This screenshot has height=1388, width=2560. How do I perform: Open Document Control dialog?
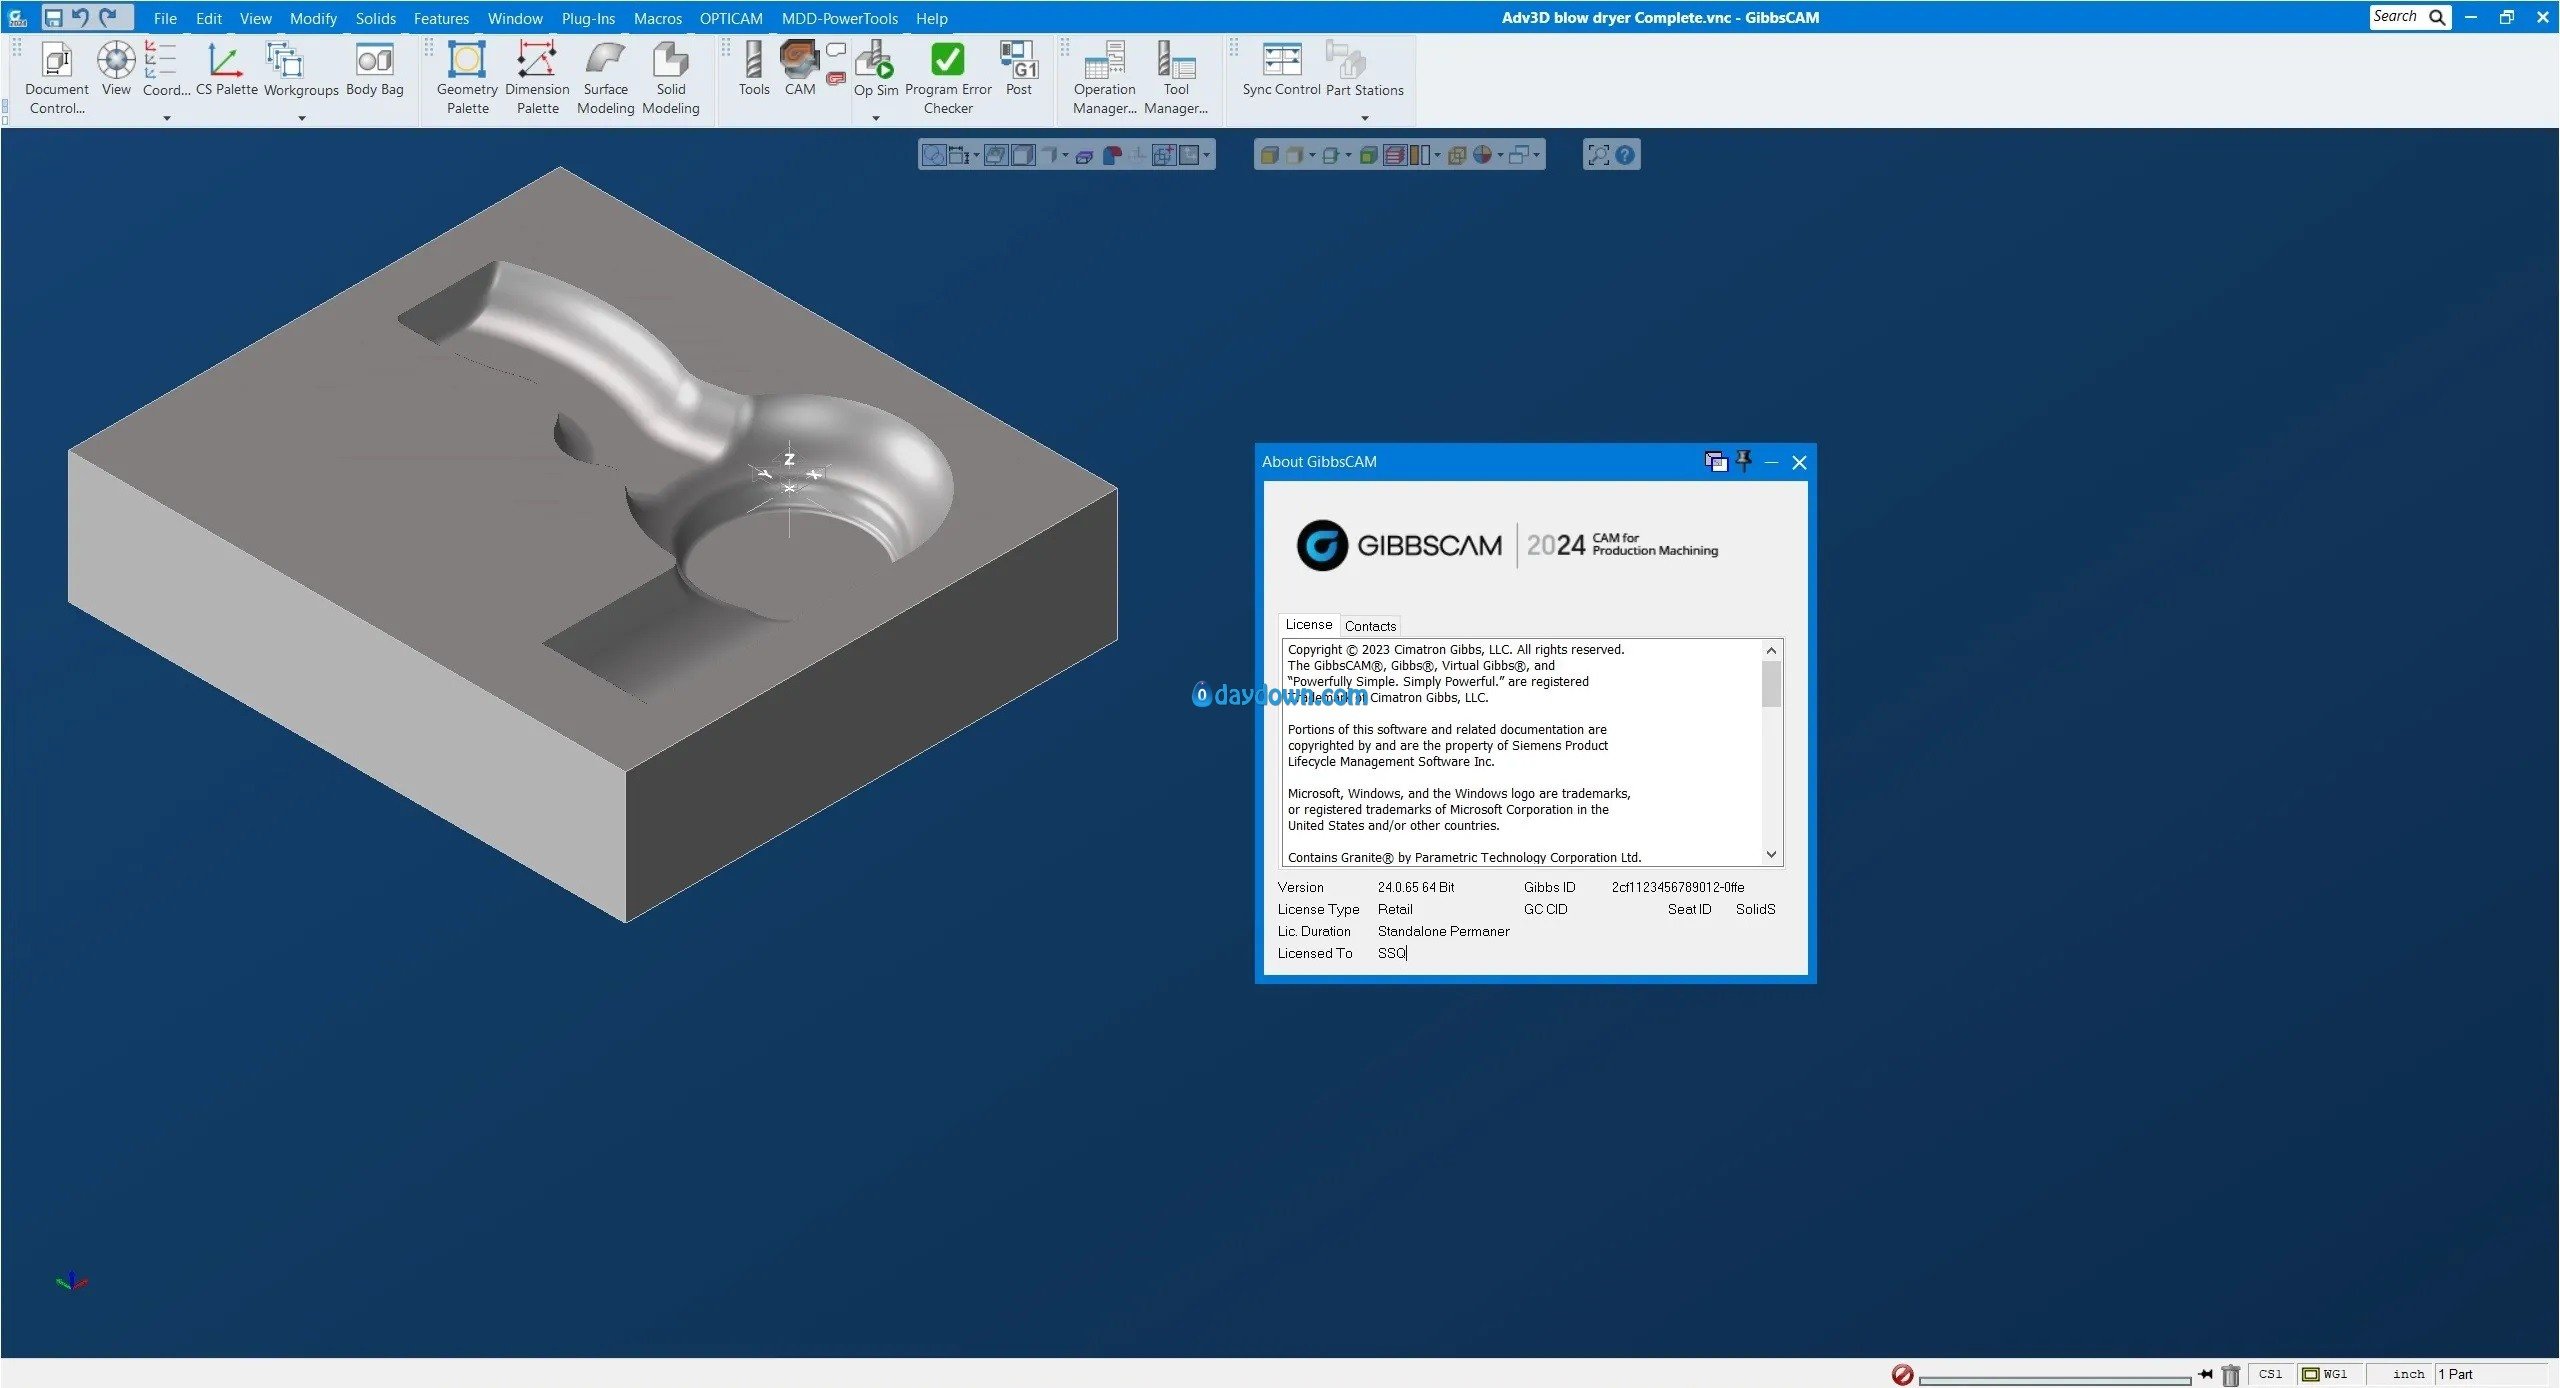(x=57, y=78)
